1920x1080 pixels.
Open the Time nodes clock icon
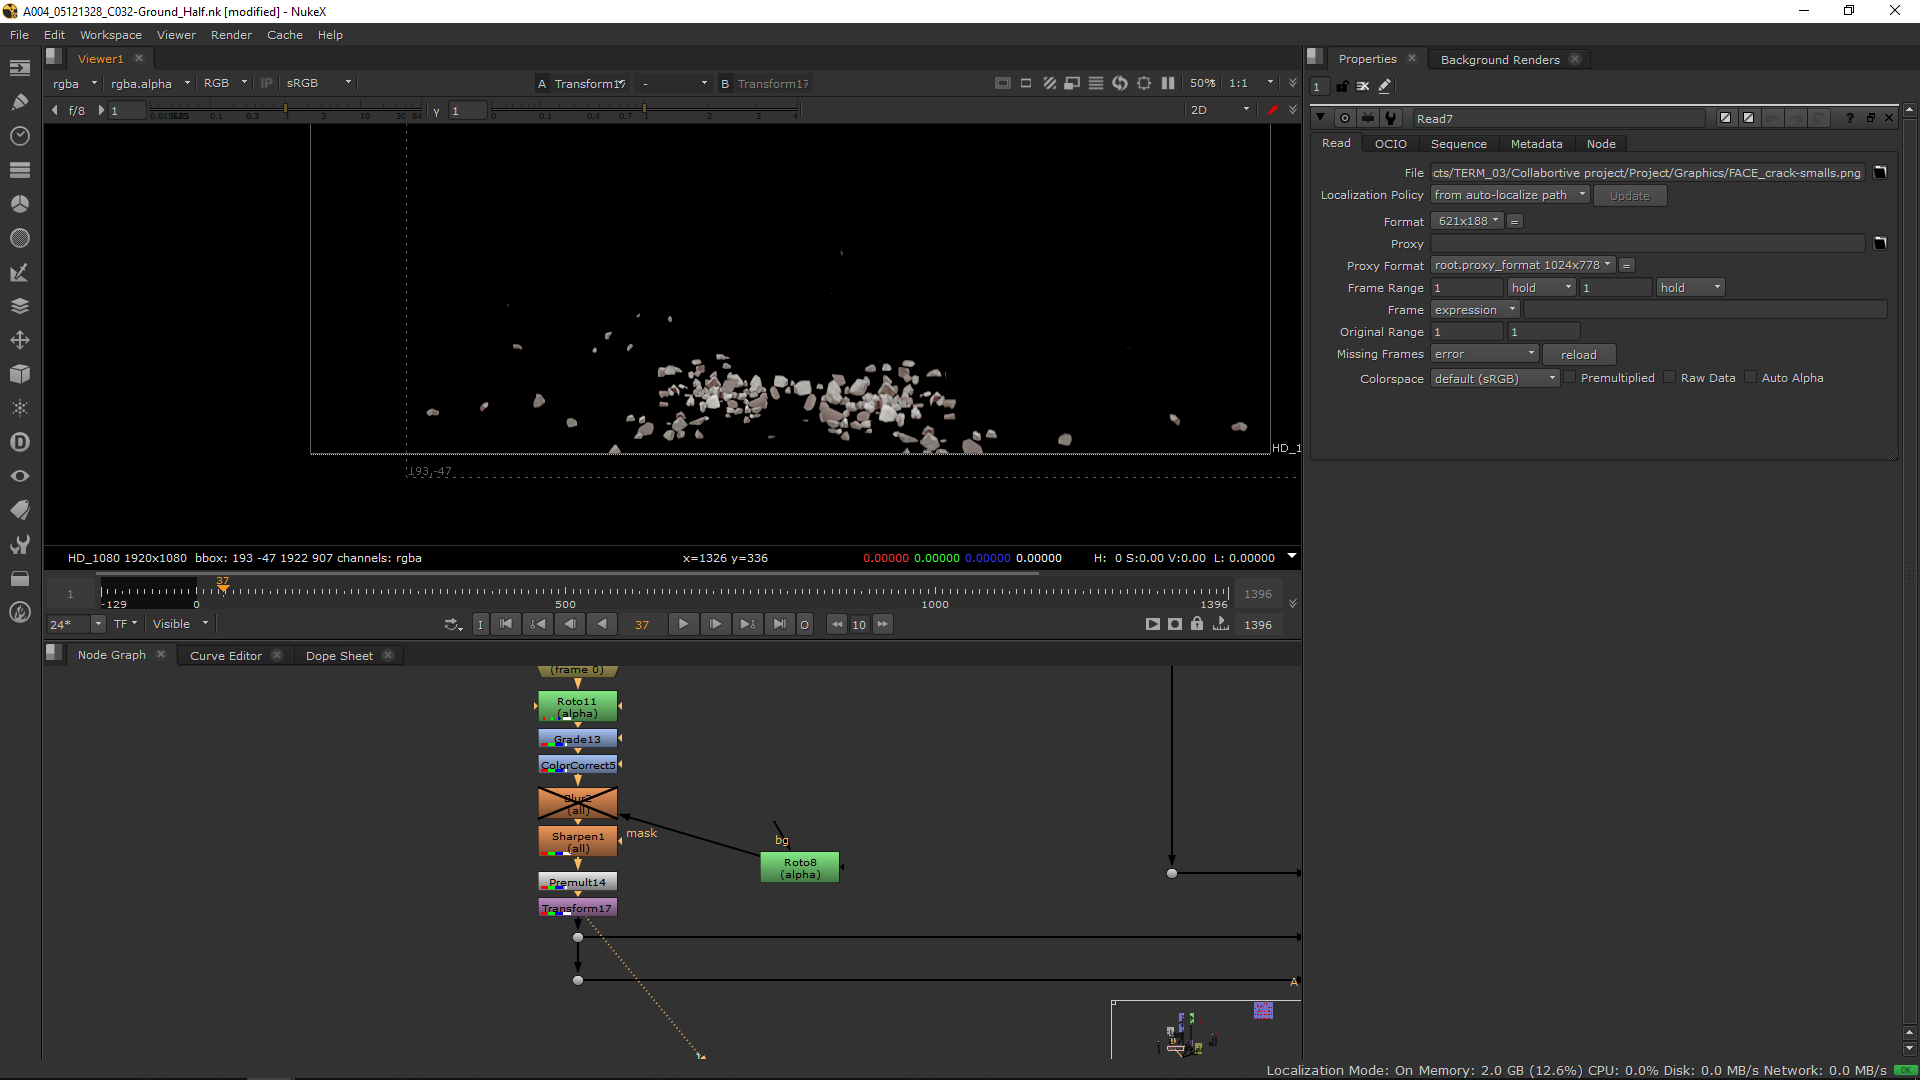[x=19, y=136]
